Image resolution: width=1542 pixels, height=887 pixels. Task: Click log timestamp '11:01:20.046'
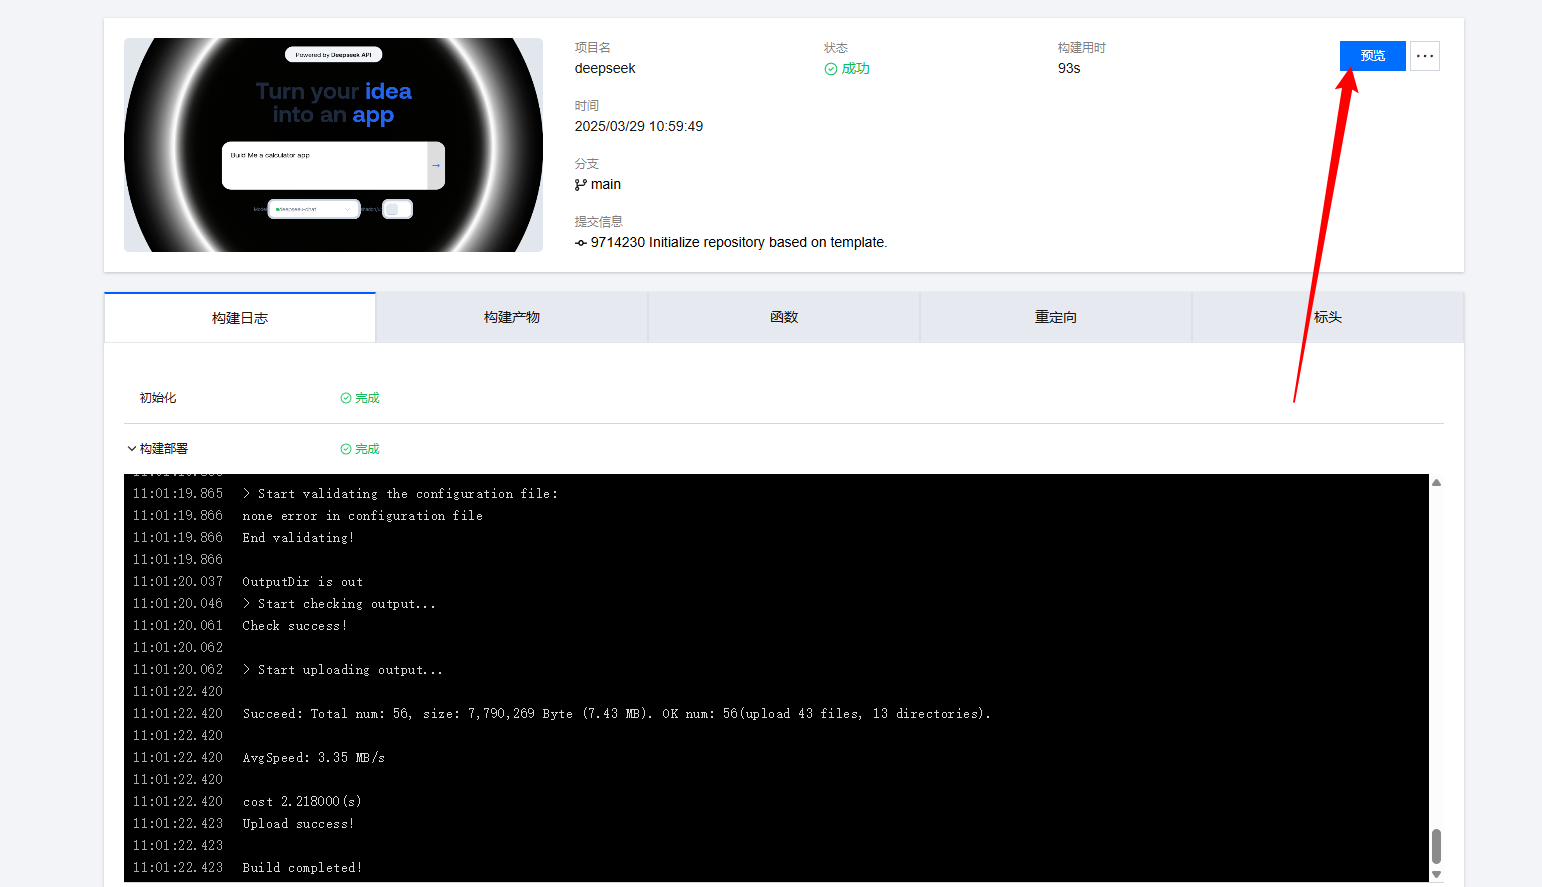click(178, 604)
